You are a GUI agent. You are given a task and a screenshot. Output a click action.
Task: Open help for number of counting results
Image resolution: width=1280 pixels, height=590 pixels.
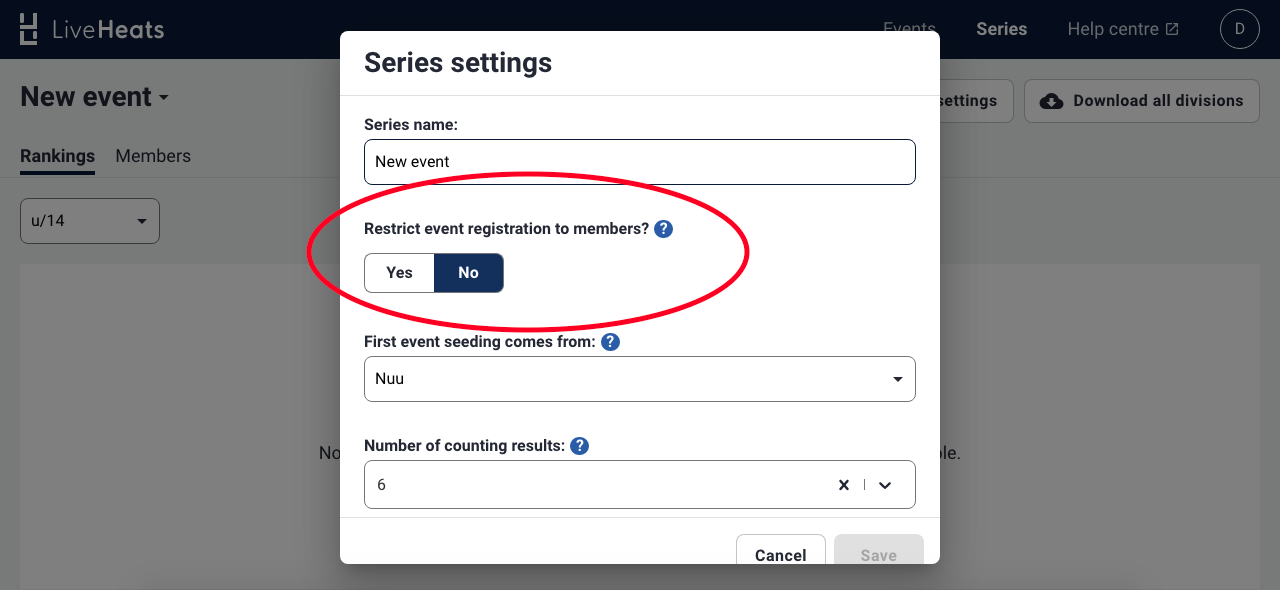(579, 445)
